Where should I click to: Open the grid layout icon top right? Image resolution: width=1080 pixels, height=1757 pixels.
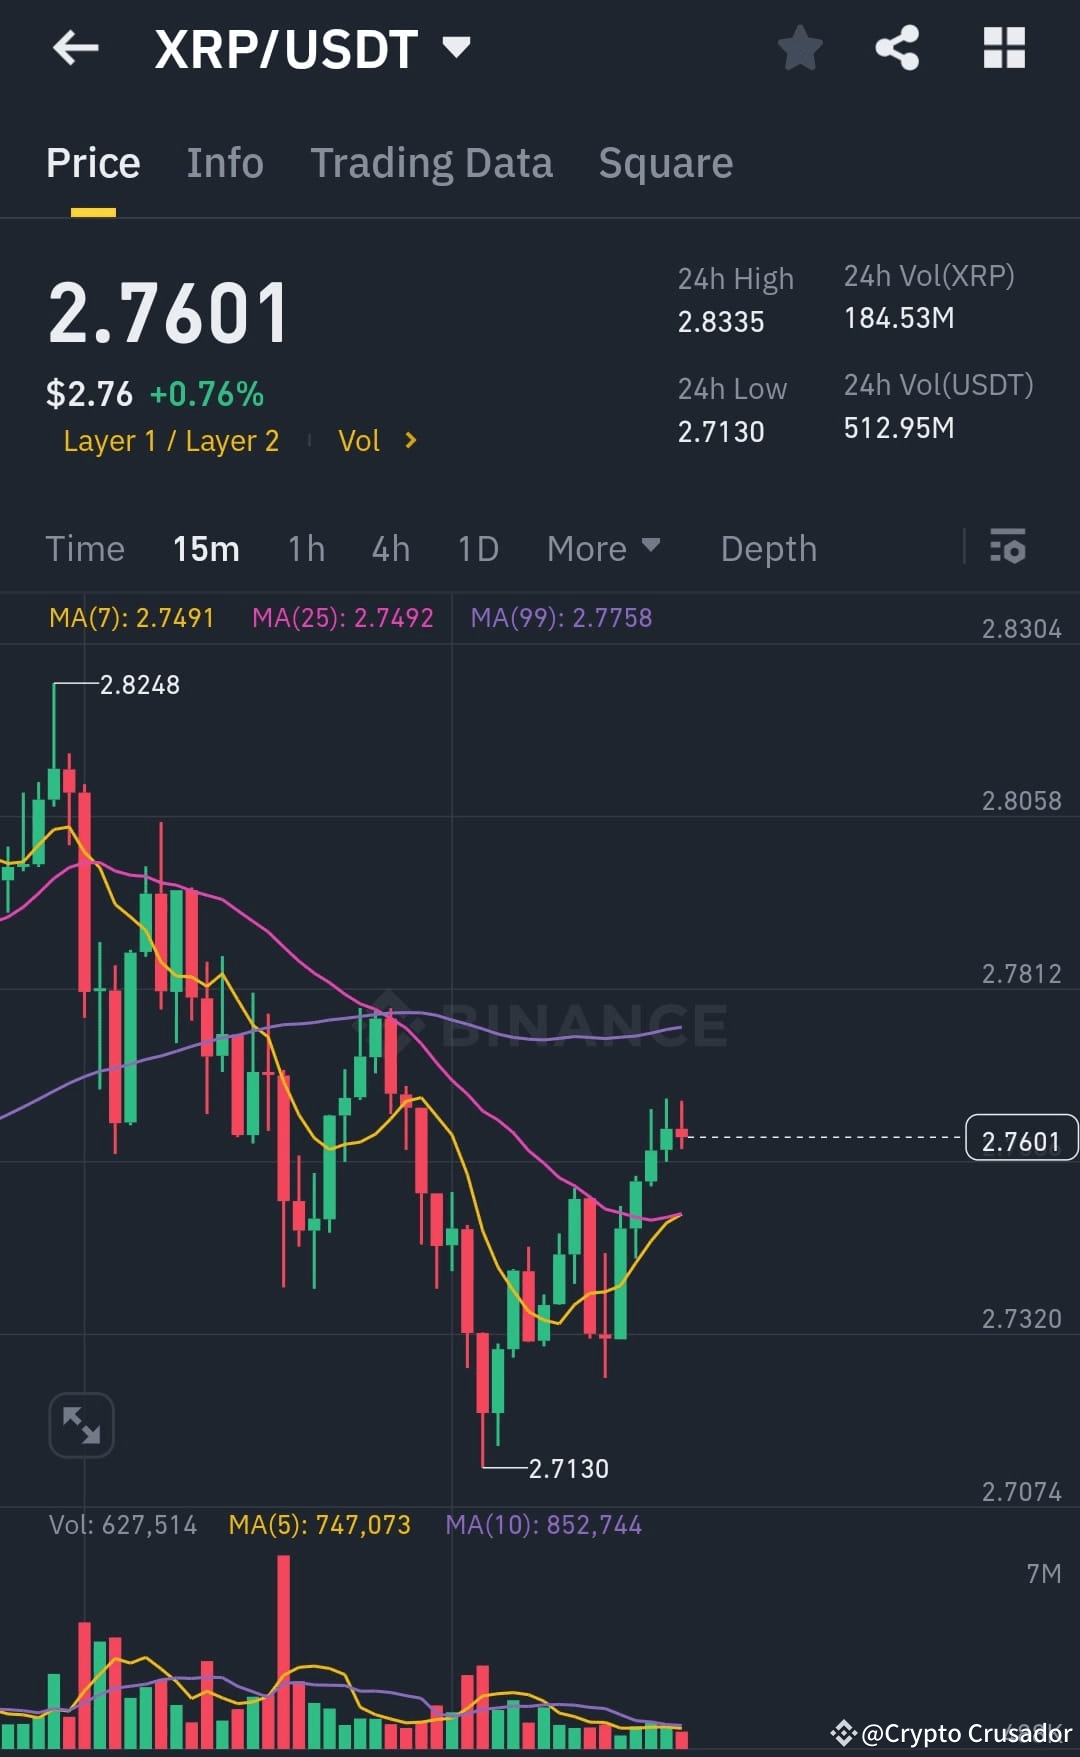point(1003,47)
